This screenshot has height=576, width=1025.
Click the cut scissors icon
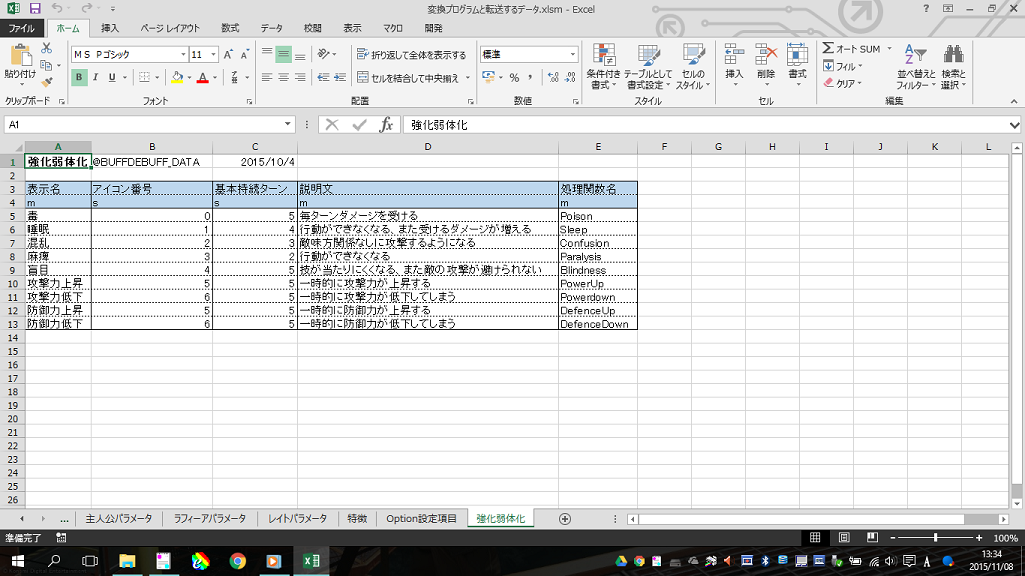[47, 48]
